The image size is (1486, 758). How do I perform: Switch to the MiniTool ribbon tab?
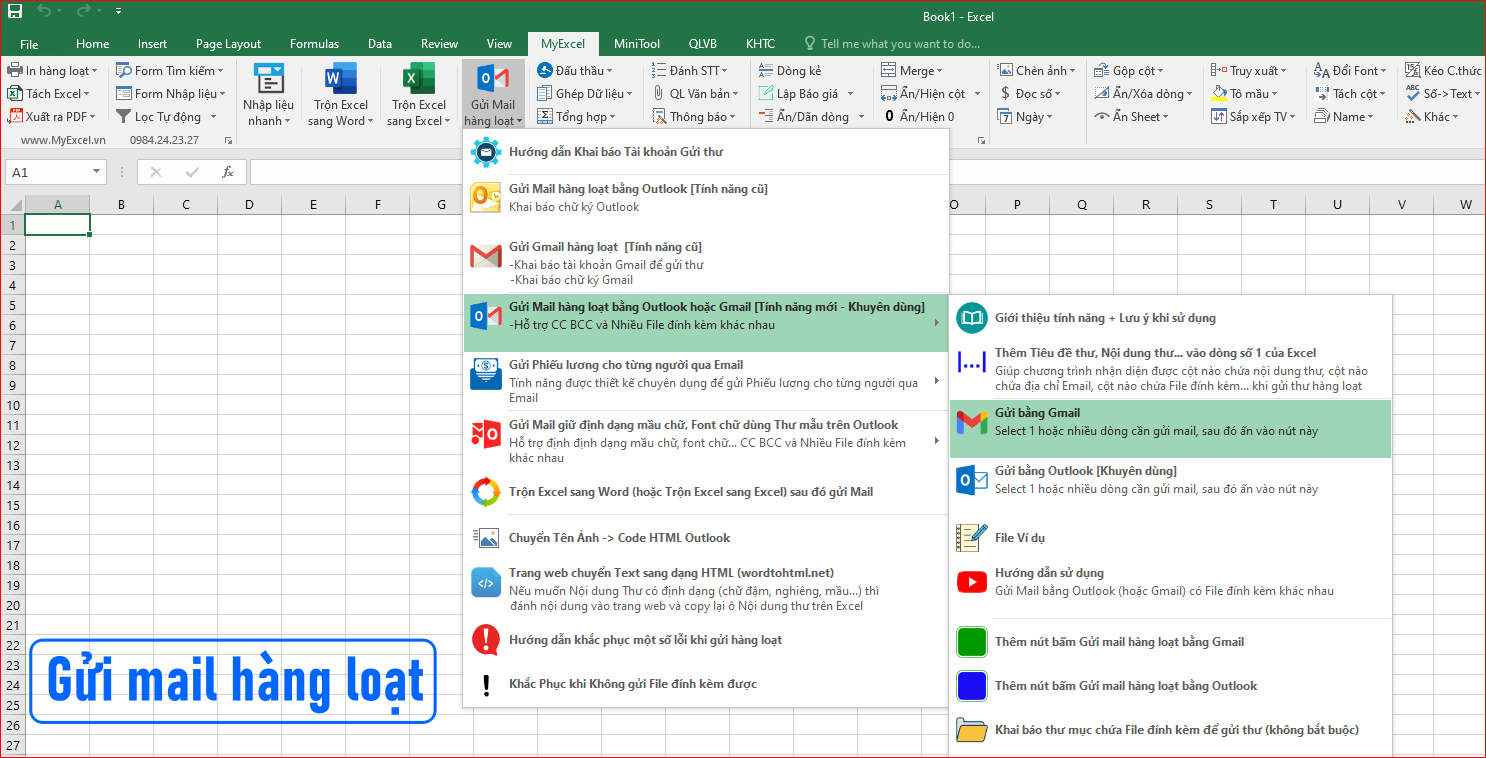click(636, 43)
